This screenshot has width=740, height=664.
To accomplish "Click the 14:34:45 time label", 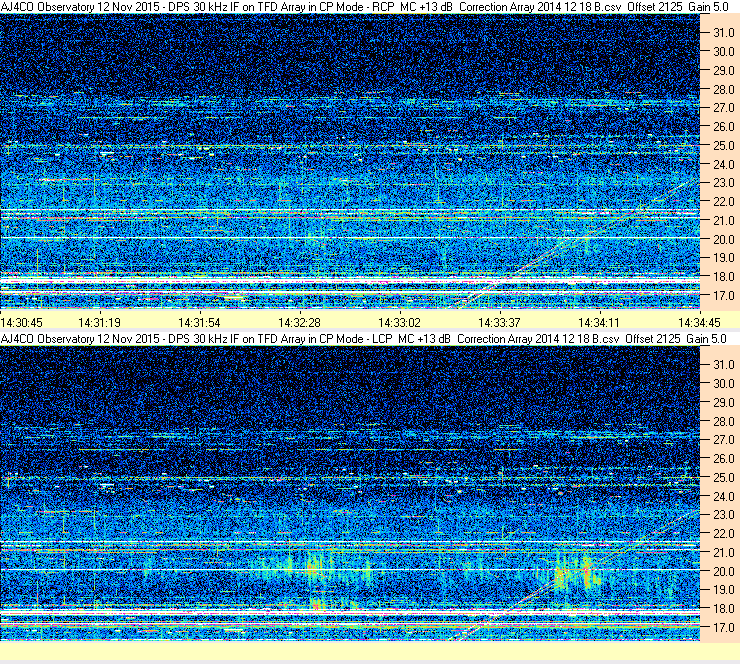I will 699,323.
